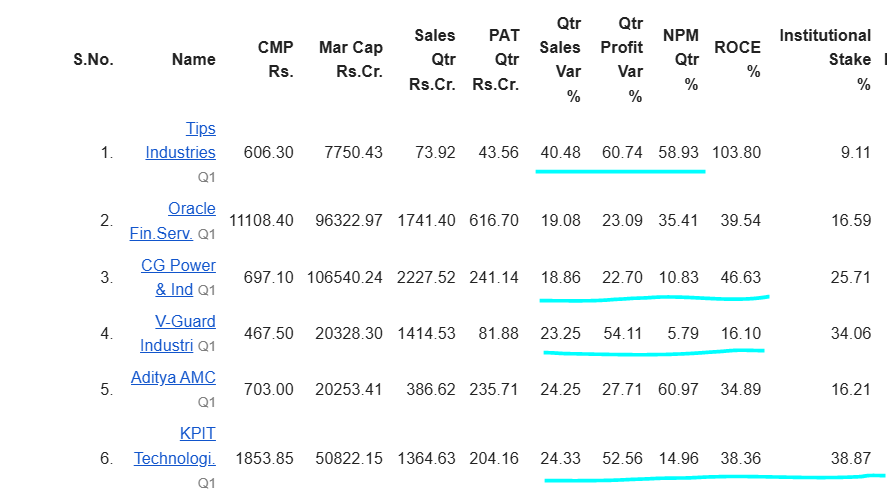The width and height of the screenshot is (887, 502).
Task: Open the Aditya AMC company link
Action: (x=173, y=377)
